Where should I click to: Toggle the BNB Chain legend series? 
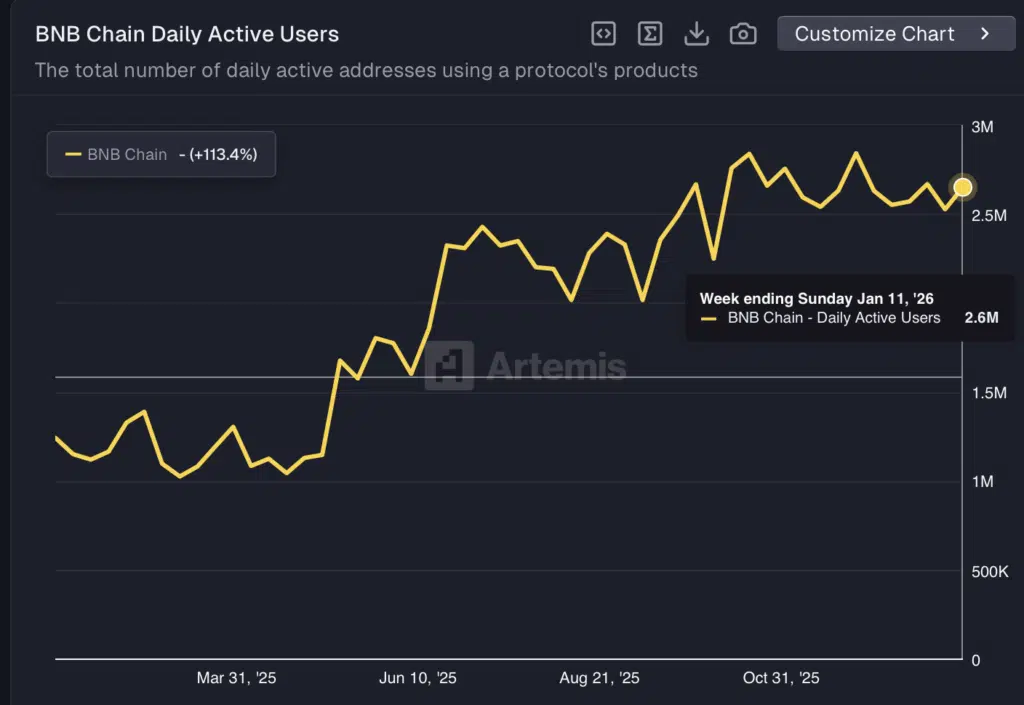127,154
